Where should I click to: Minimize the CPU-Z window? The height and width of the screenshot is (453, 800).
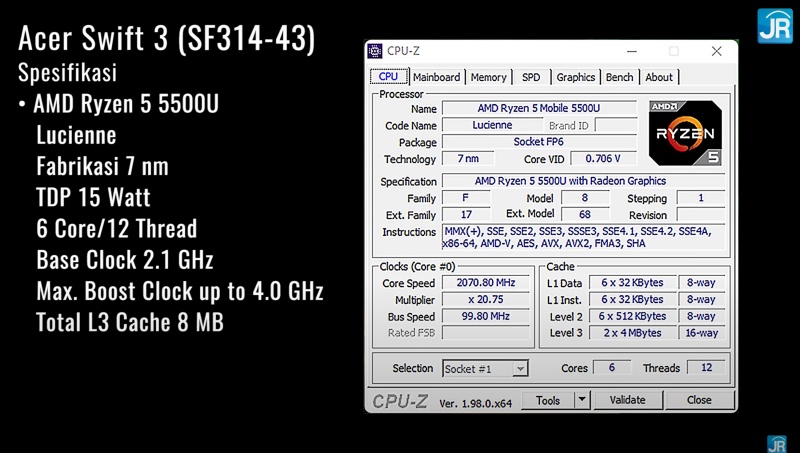coord(630,51)
